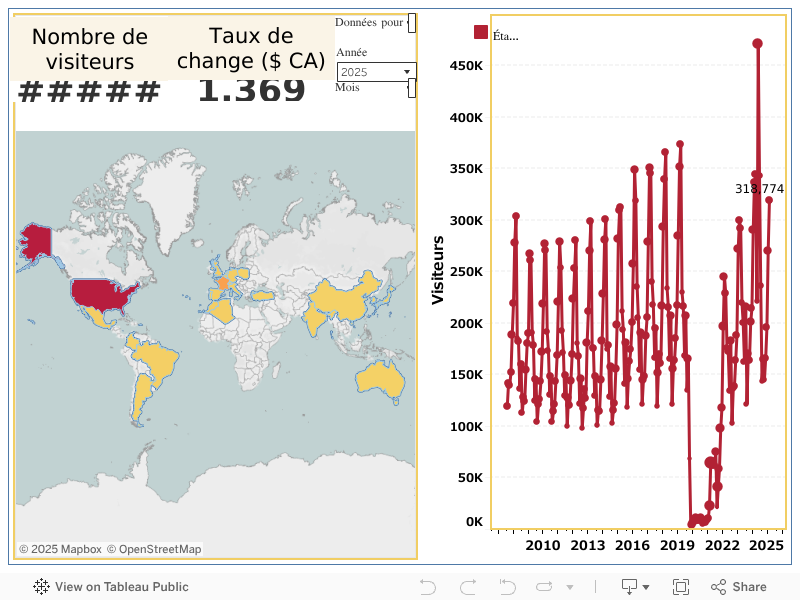The height and width of the screenshot is (600, 800).
Task: Click the 150K axis label
Action: (466, 375)
